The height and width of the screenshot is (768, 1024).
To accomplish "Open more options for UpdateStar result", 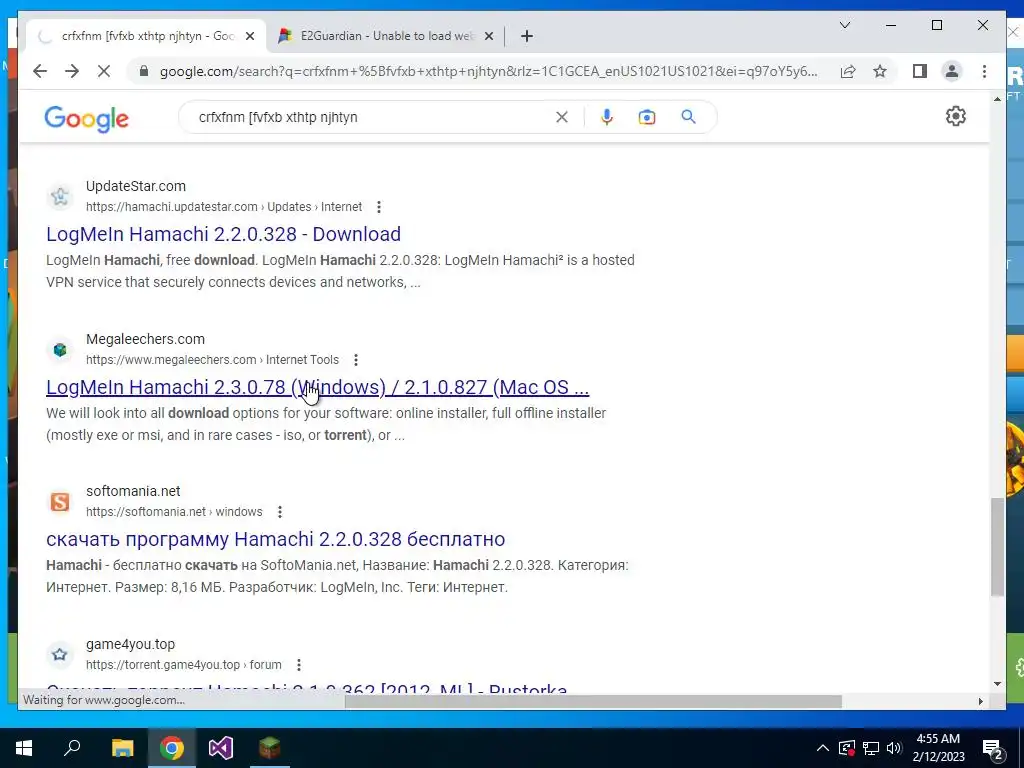I will pyautogui.click(x=379, y=207).
